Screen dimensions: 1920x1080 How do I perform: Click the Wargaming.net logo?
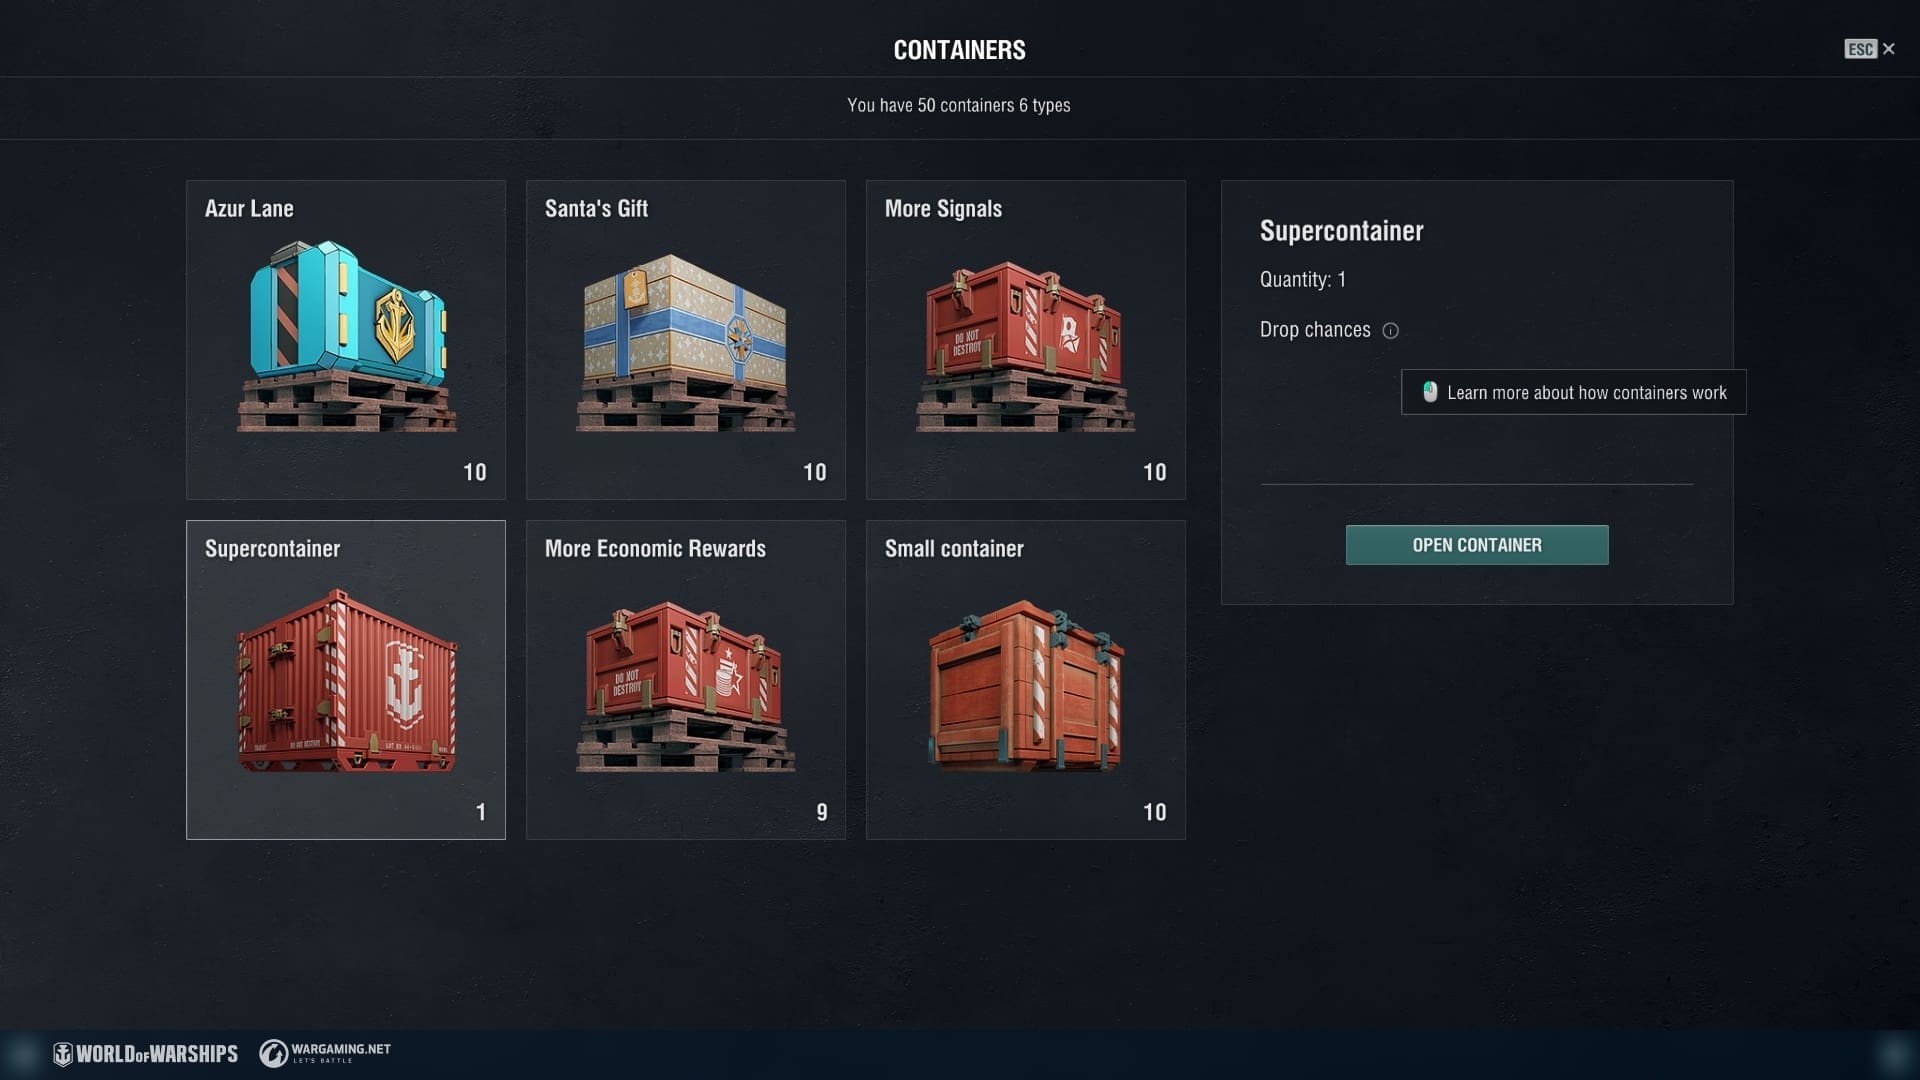pyautogui.click(x=325, y=1053)
